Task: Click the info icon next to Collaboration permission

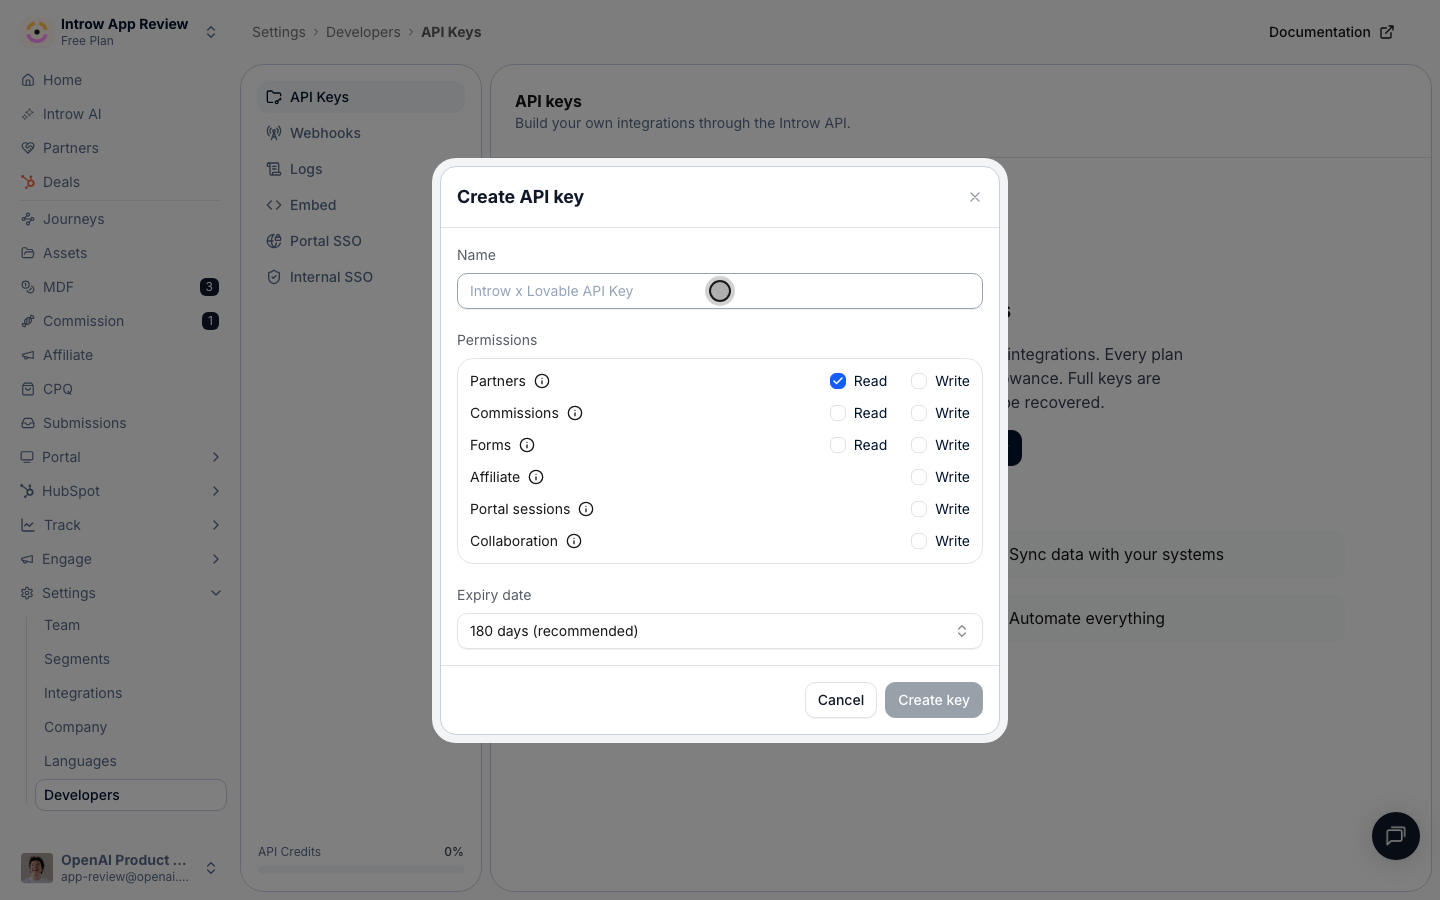Action: (574, 541)
